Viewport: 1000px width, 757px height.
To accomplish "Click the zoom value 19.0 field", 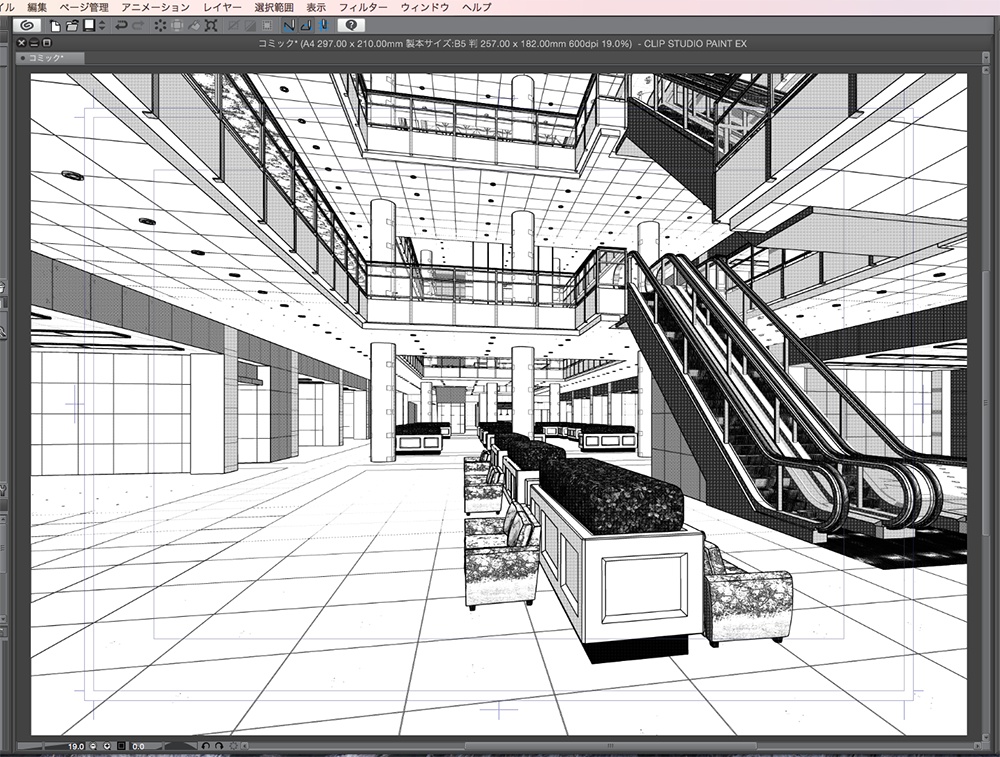I will (x=75, y=746).
